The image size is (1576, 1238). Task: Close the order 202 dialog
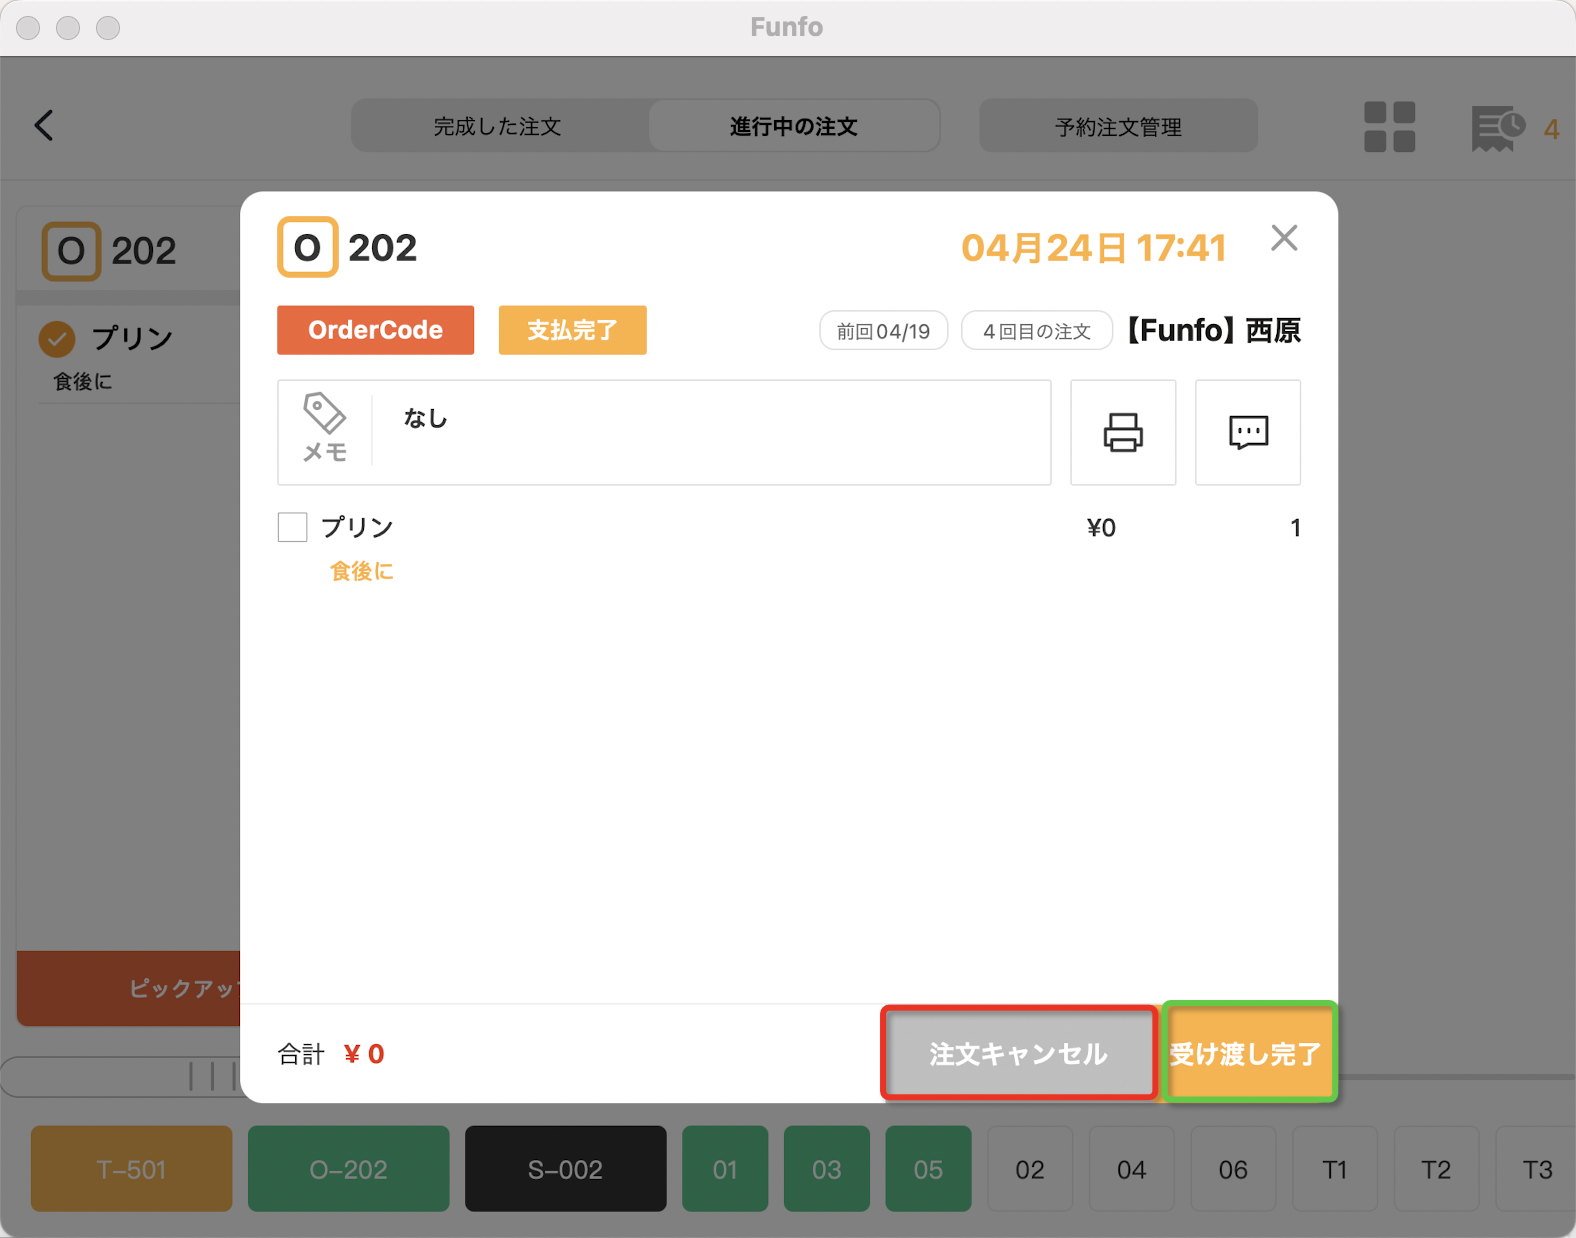(x=1284, y=238)
